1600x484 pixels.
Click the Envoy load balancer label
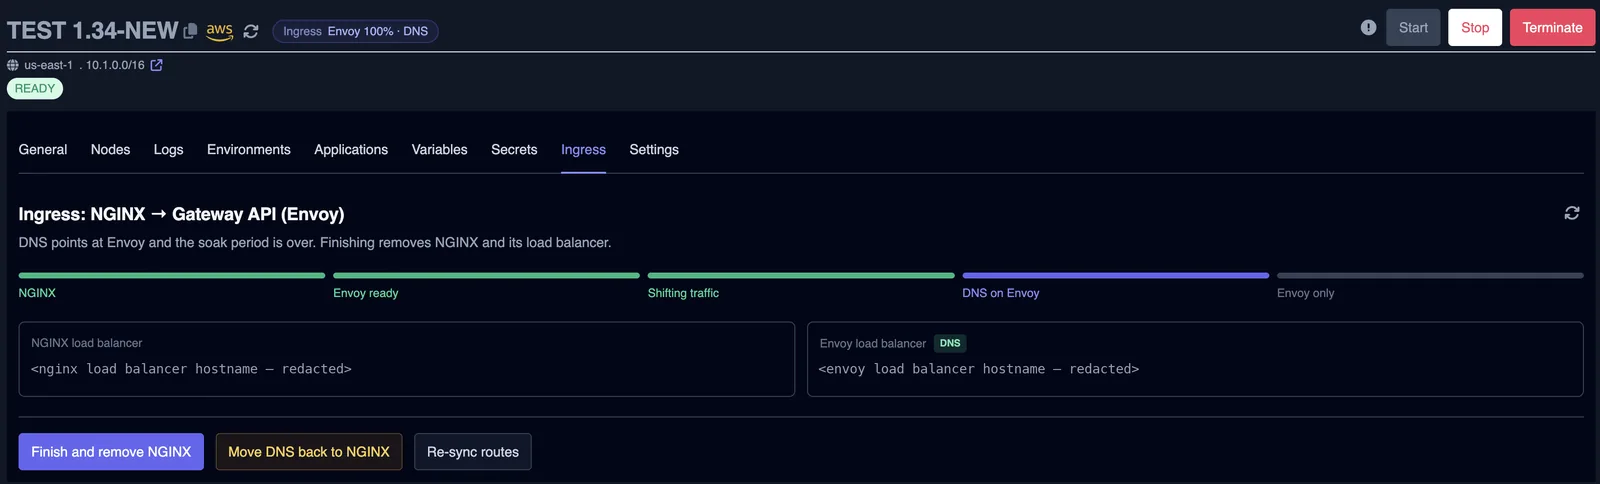pos(873,343)
